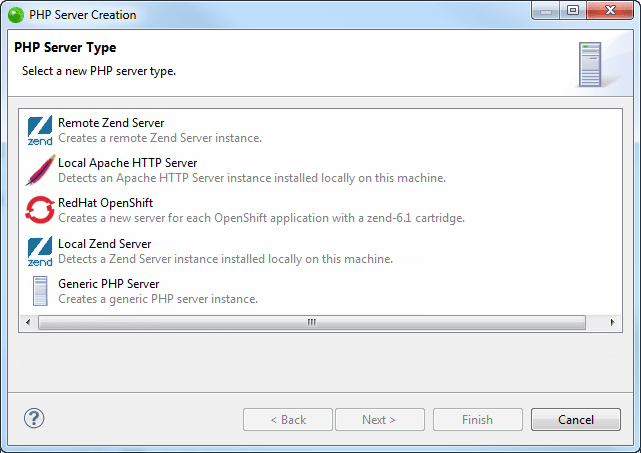Click the Zend logo beside Local Zend Server
Image resolution: width=641 pixels, height=453 pixels.
coord(40,251)
